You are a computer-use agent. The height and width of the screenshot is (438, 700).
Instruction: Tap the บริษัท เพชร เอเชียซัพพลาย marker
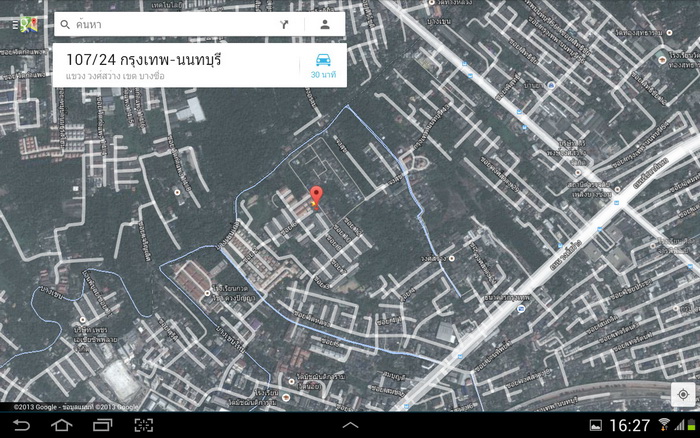tap(83, 320)
